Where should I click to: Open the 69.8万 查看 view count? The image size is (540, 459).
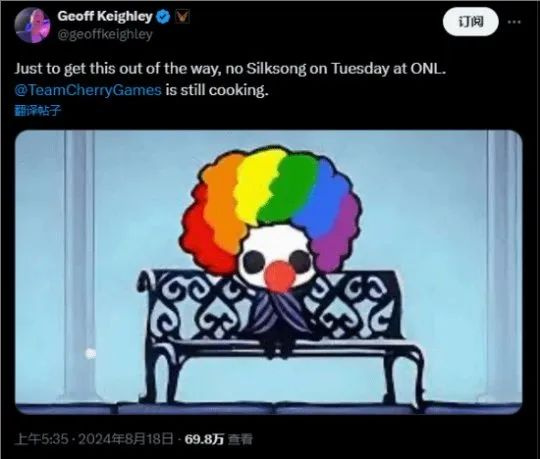point(218,439)
